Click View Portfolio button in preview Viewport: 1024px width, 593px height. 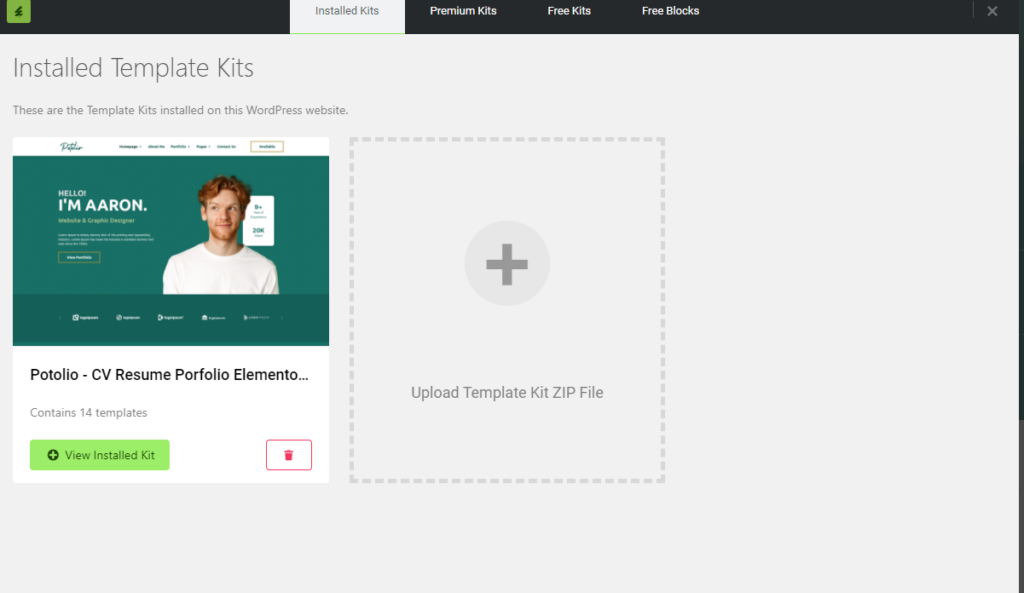(x=79, y=257)
